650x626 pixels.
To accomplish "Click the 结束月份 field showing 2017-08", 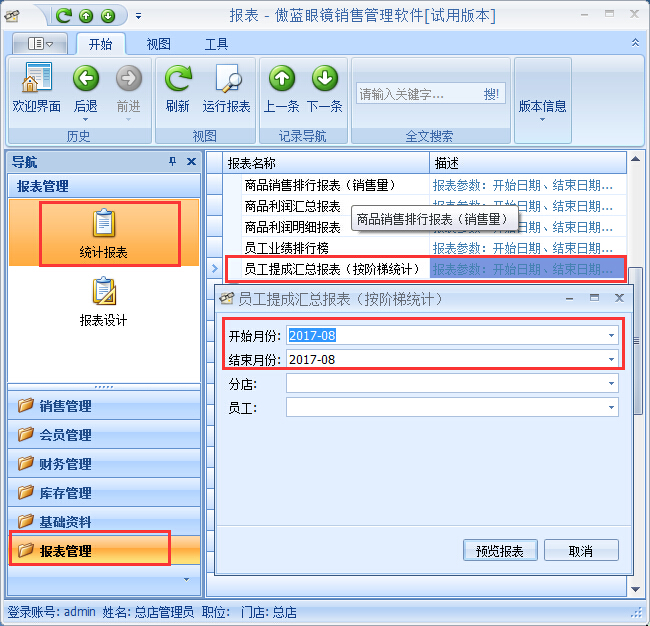I will 446,359.
